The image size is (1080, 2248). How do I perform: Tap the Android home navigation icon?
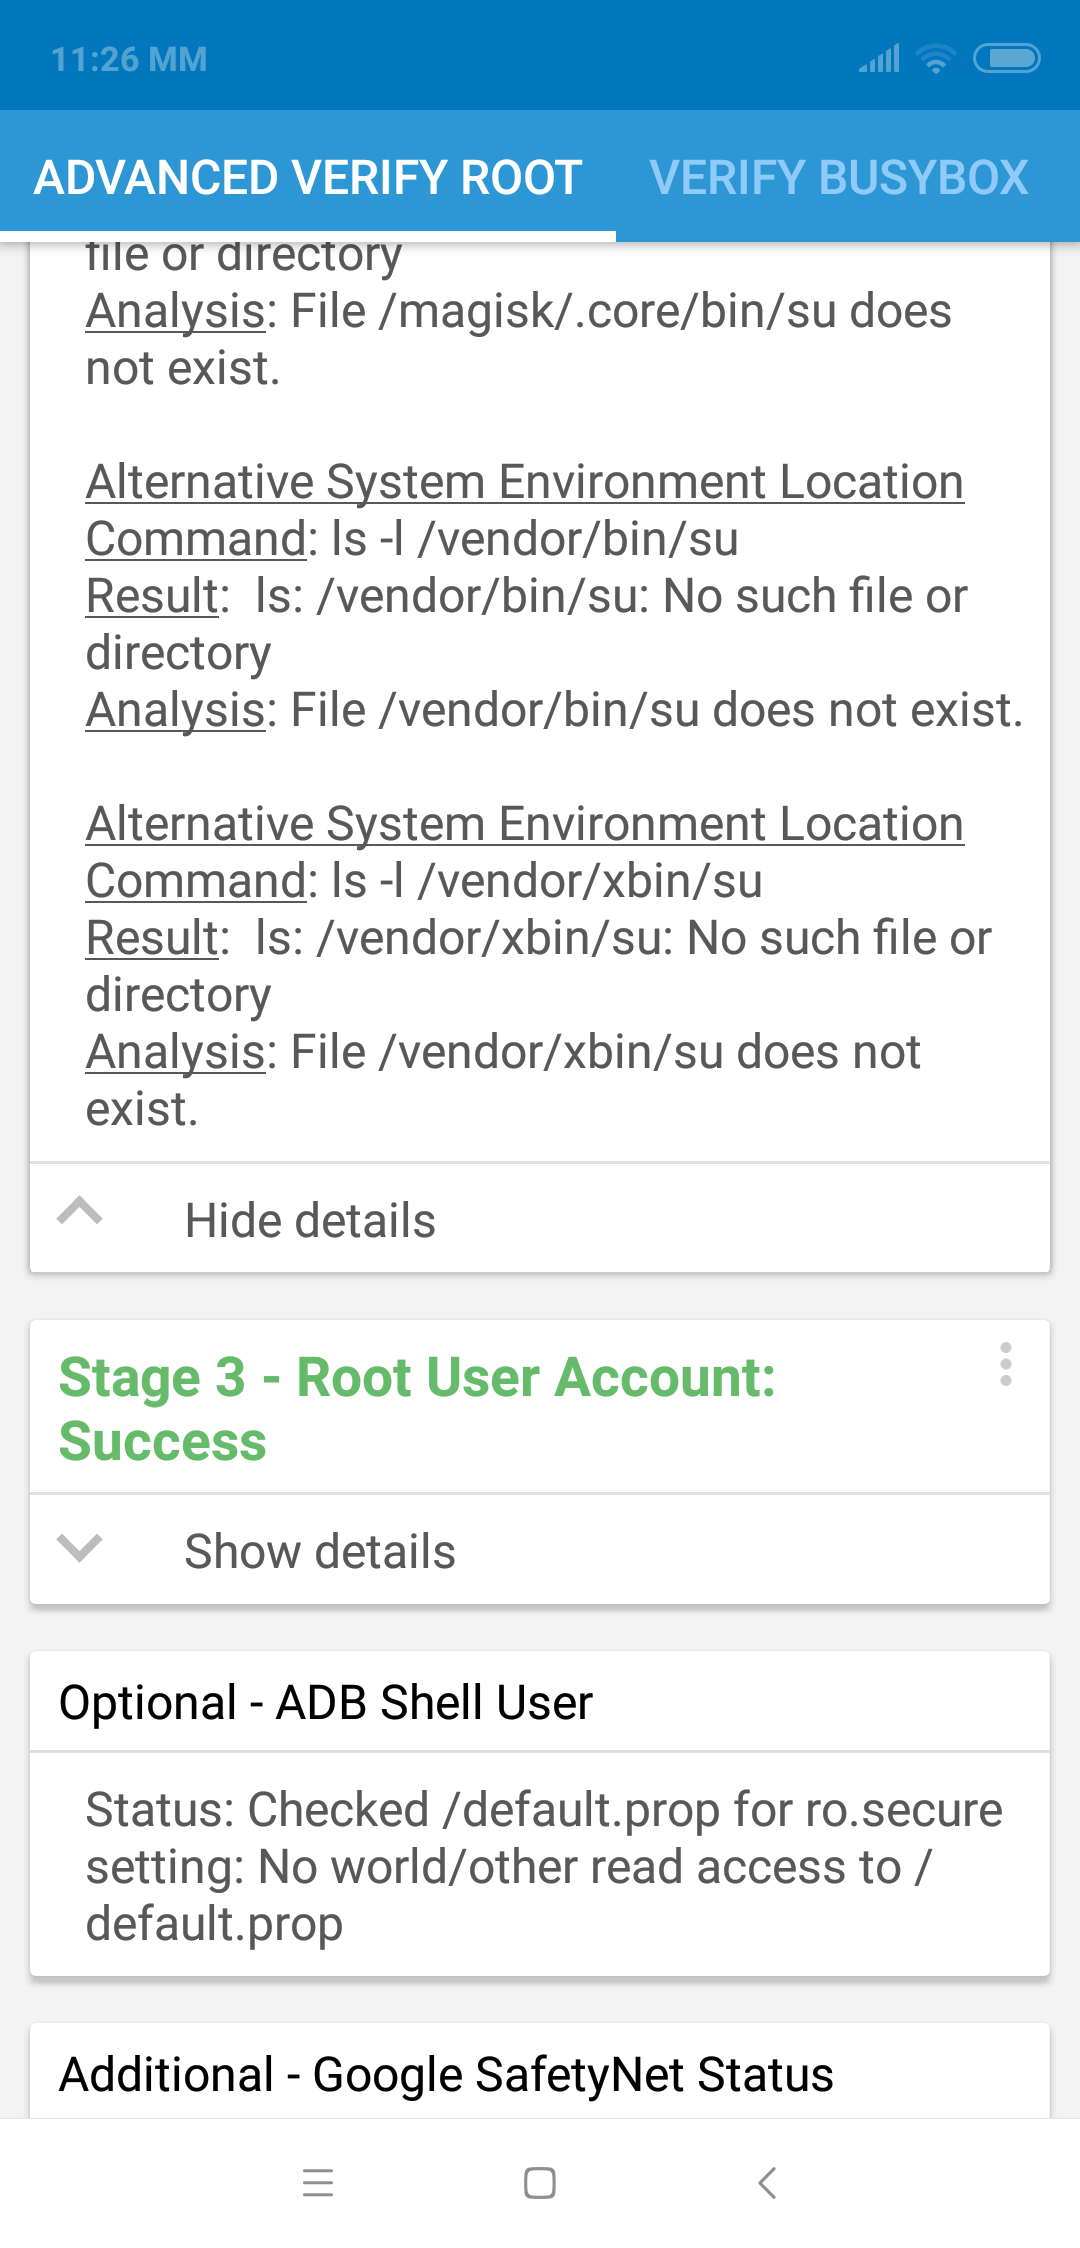tap(540, 2182)
